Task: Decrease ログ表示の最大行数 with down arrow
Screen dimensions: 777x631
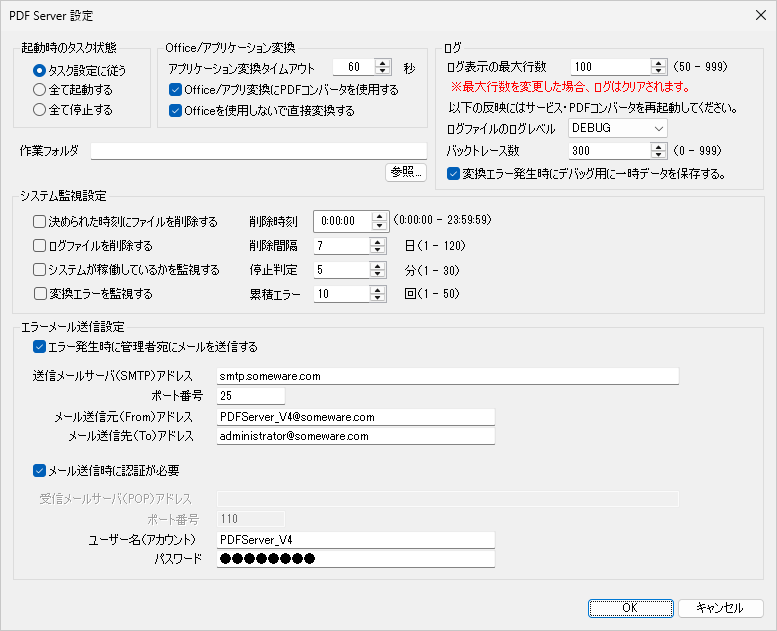Action: tap(658, 71)
